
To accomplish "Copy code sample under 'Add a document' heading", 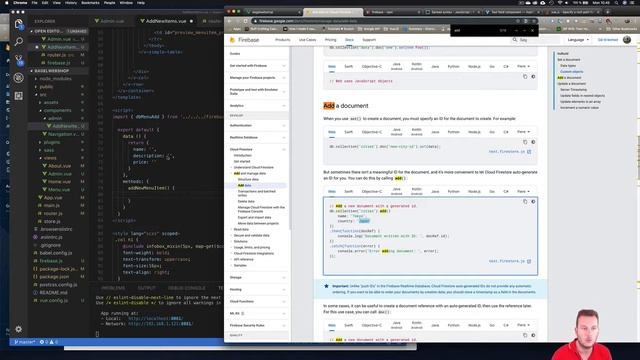I will tap(525, 142).
